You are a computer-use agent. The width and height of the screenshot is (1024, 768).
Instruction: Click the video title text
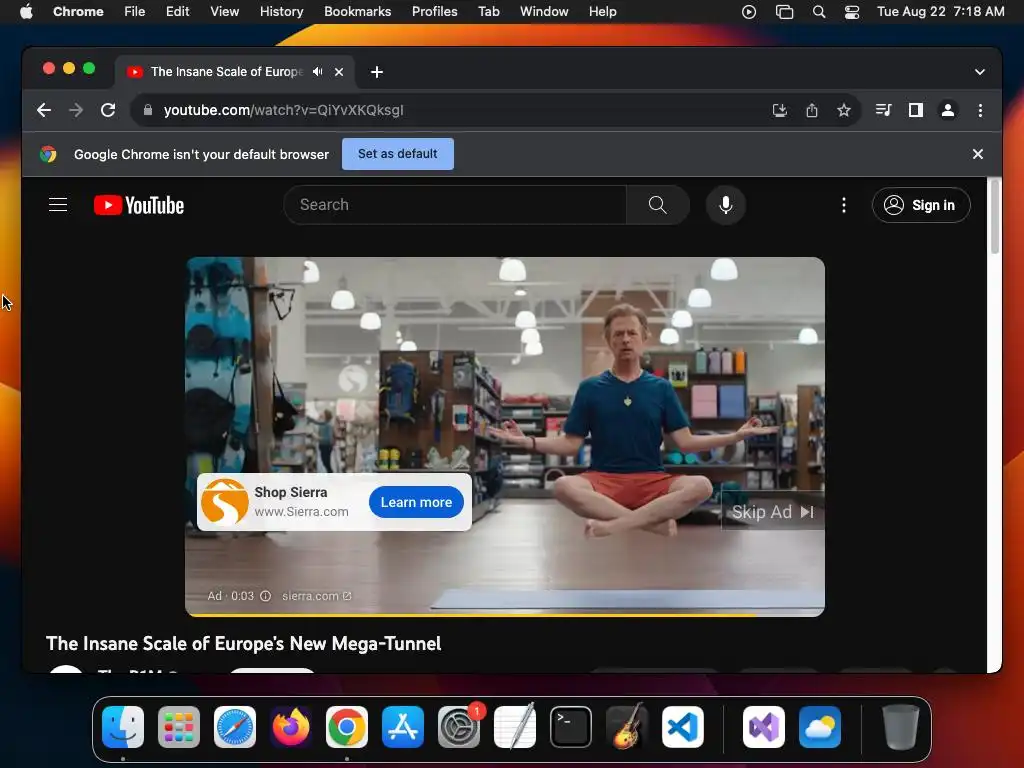244,644
